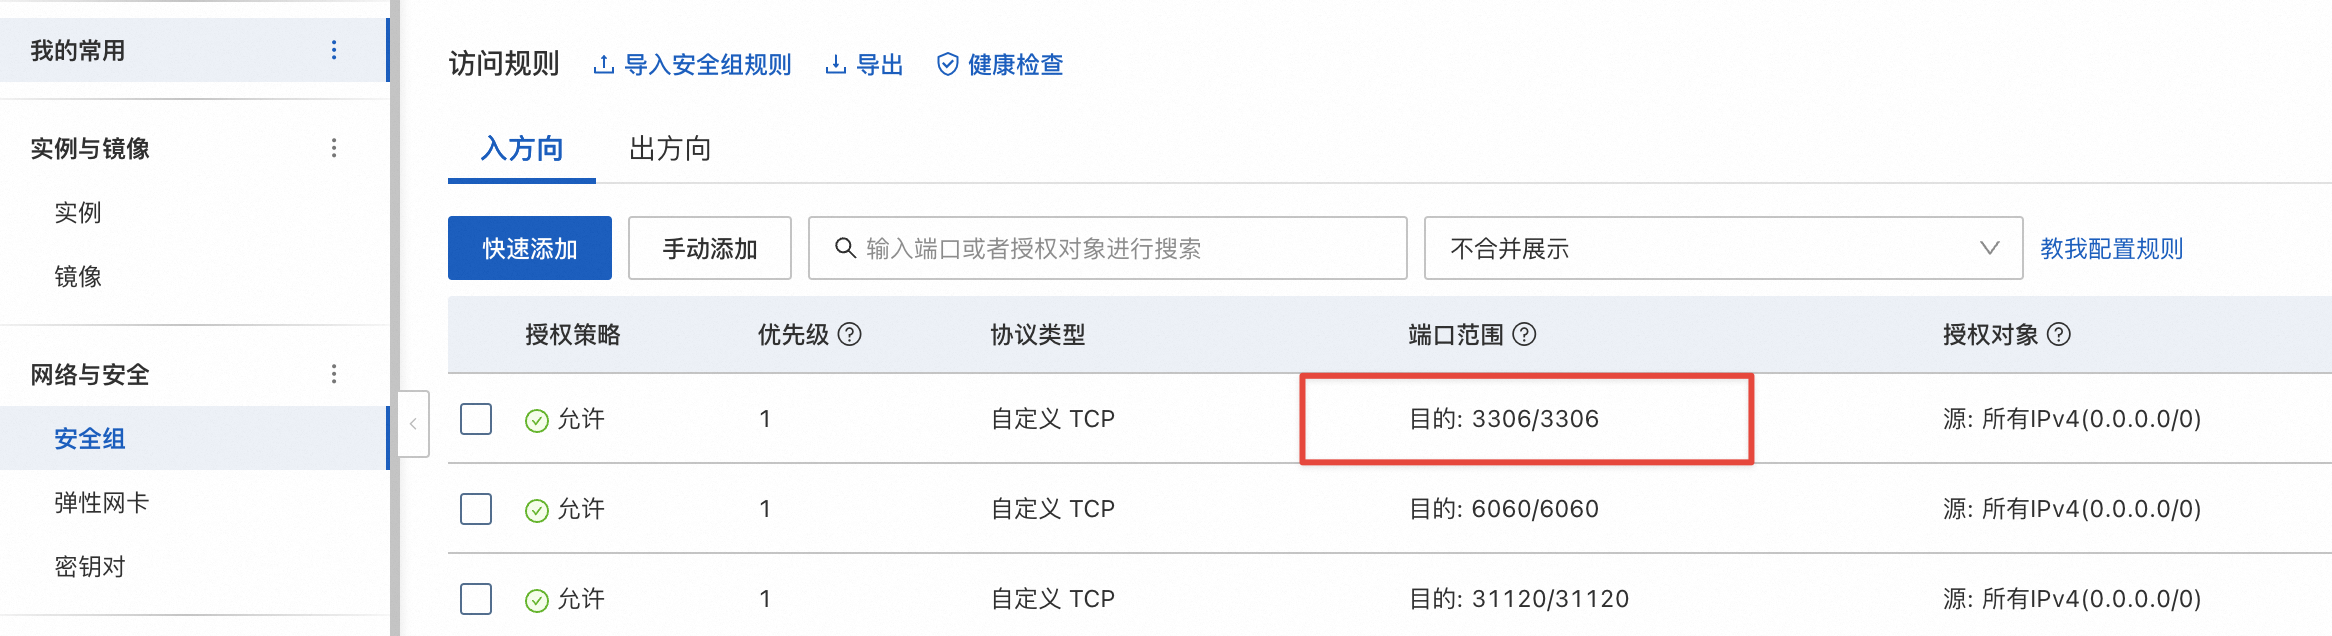Expand the 不合并展示 dropdown
The height and width of the screenshot is (636, 2332).
[1723, 248]
